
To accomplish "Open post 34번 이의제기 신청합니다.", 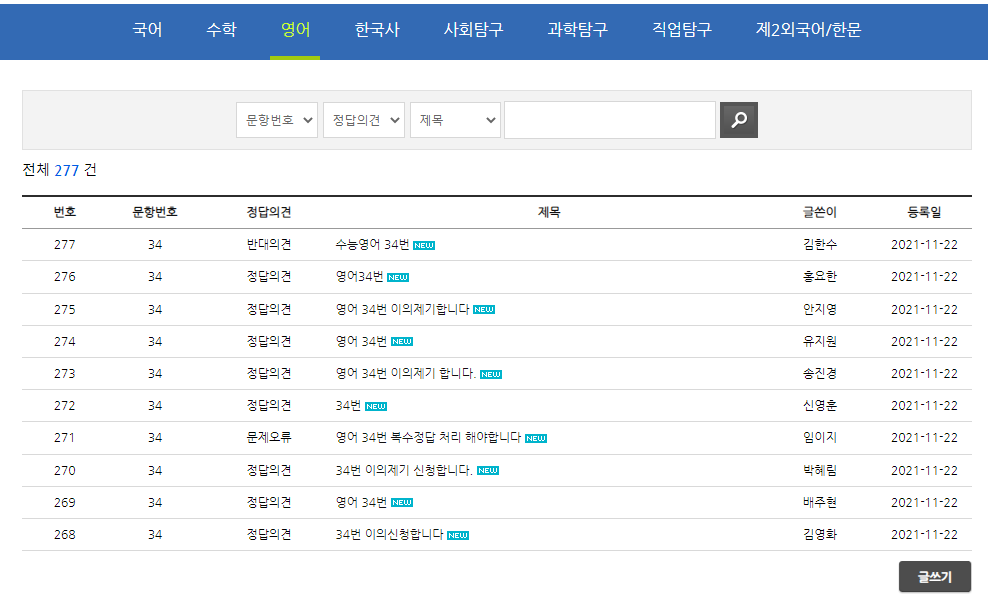I will (404, 471).
